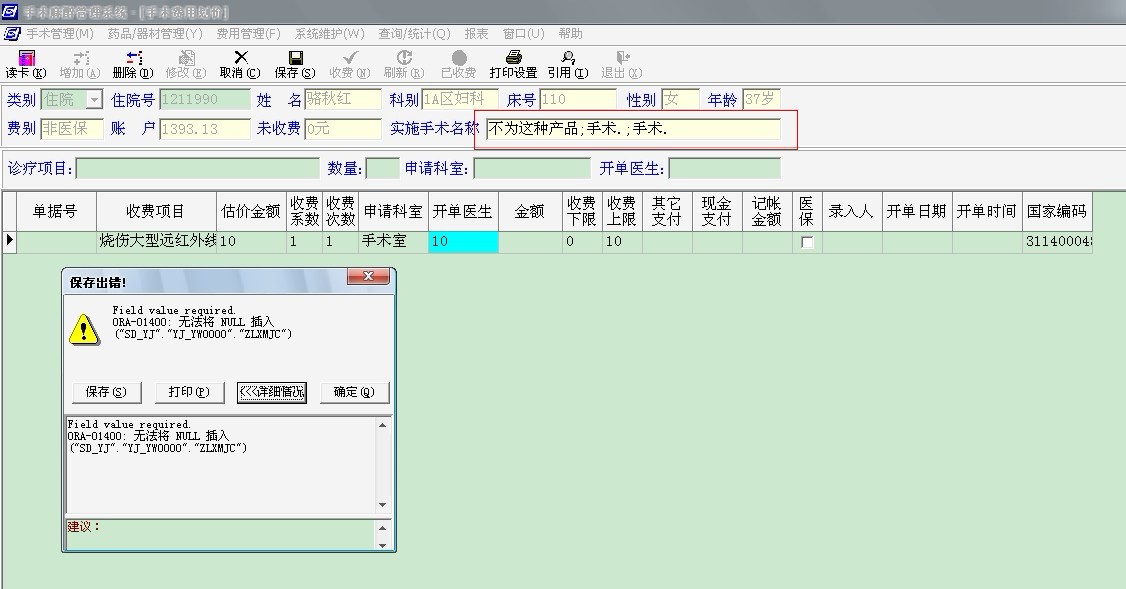Click the 取消 cancel X toolbar icon
The width and height of the screenshot is (1126, 589).
(241, 58)
